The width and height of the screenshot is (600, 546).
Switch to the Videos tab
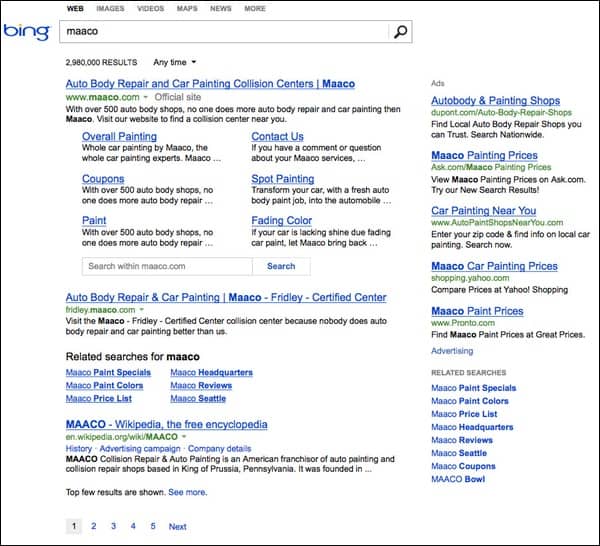150,8
